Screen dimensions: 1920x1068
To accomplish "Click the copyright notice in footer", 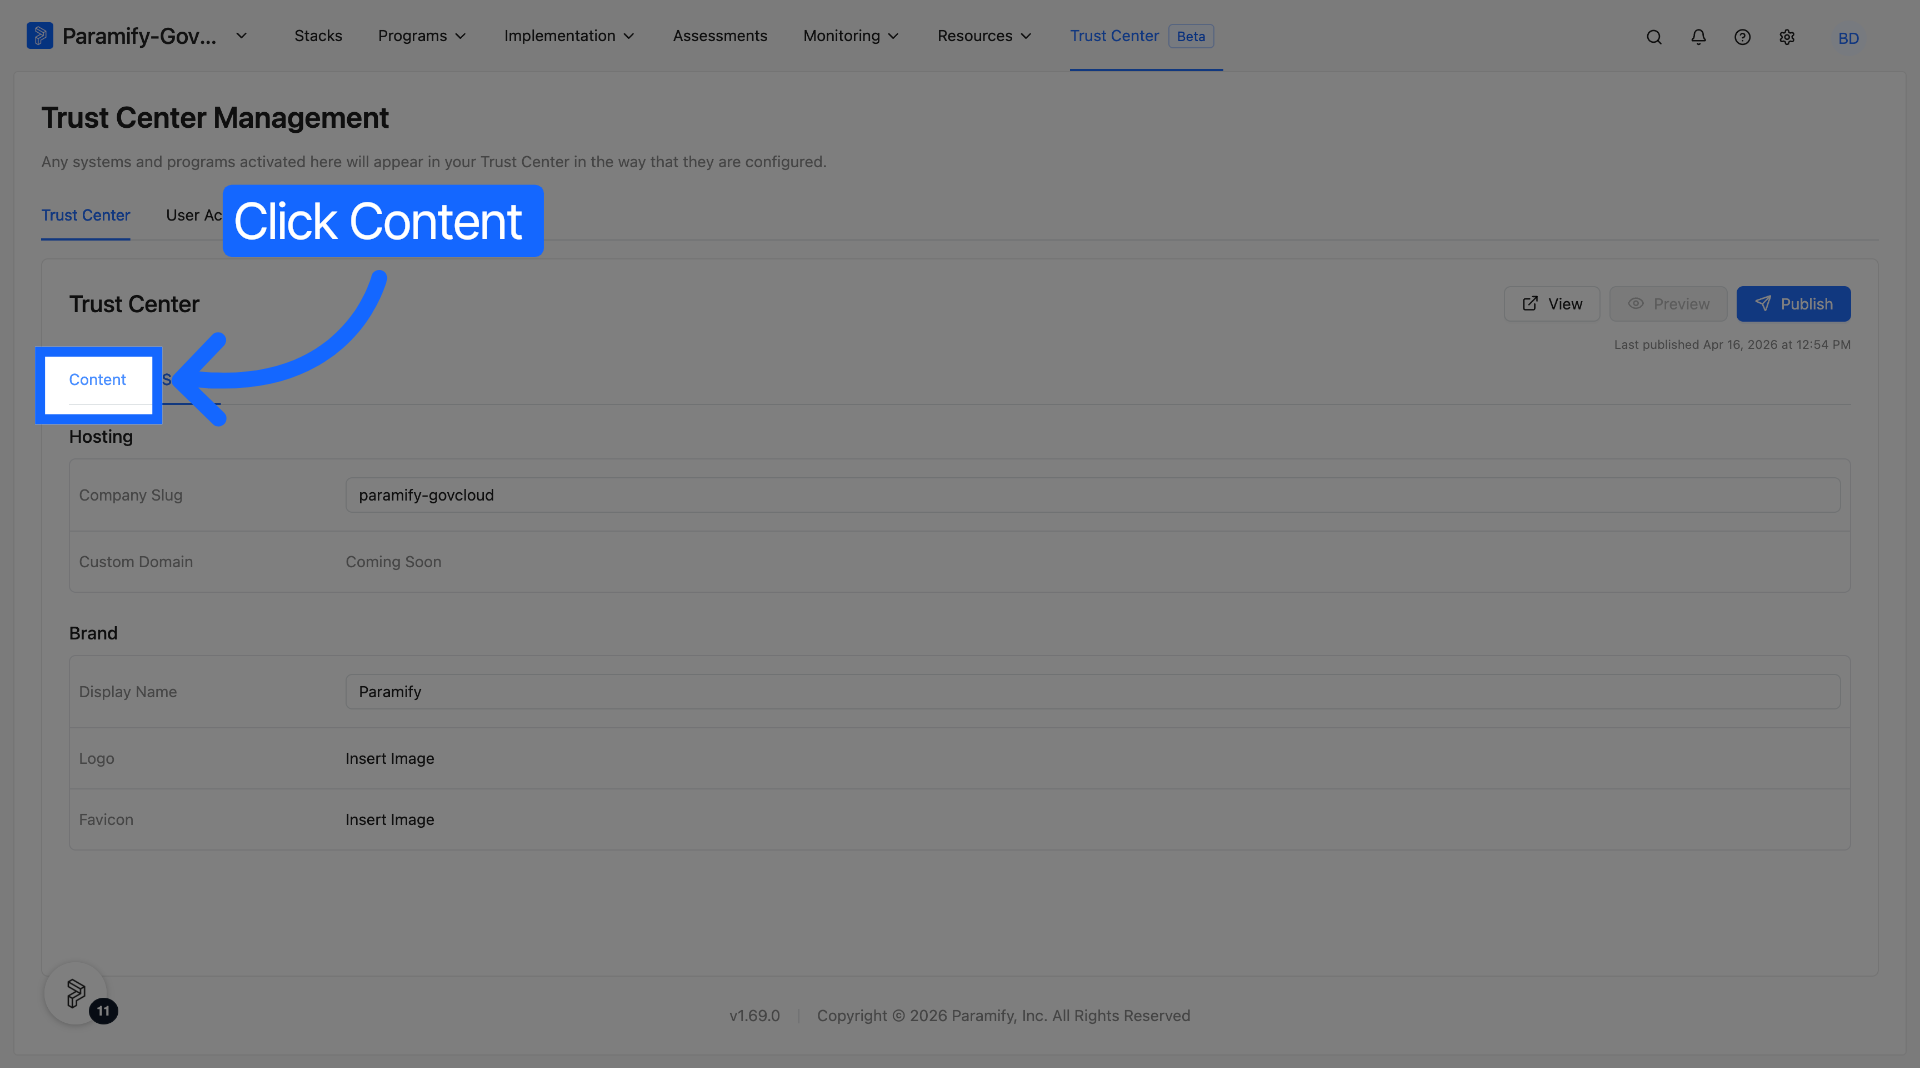I will [1004, 1016].
